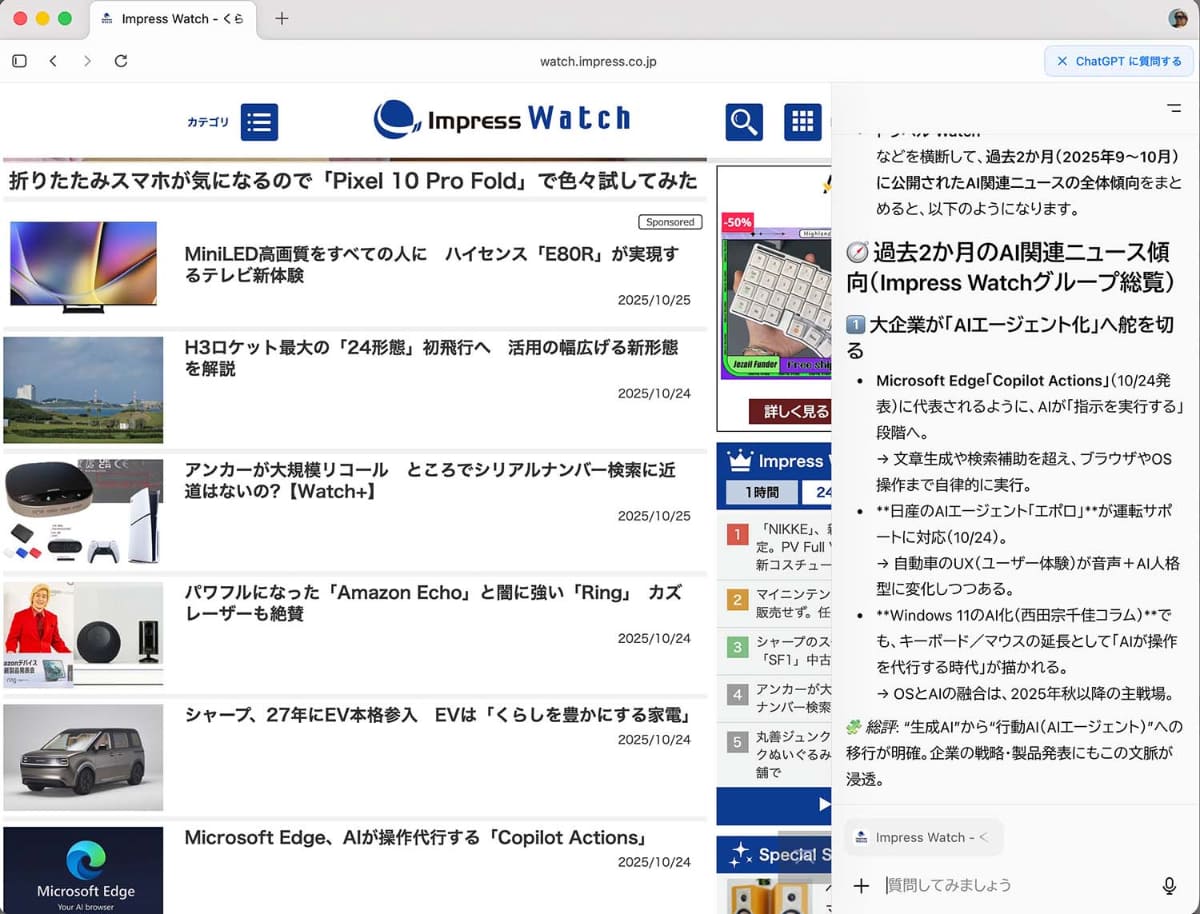Click the Sponsored label badge
Viewport: 1200px width, 914px height.
click(670, 222)
